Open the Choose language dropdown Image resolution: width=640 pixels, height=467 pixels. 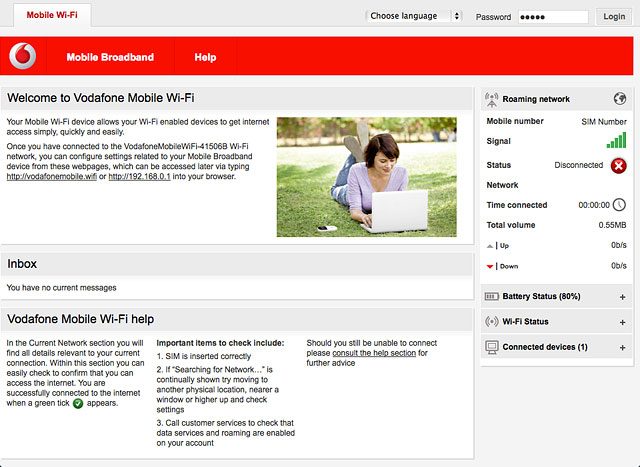coord(414,16)
